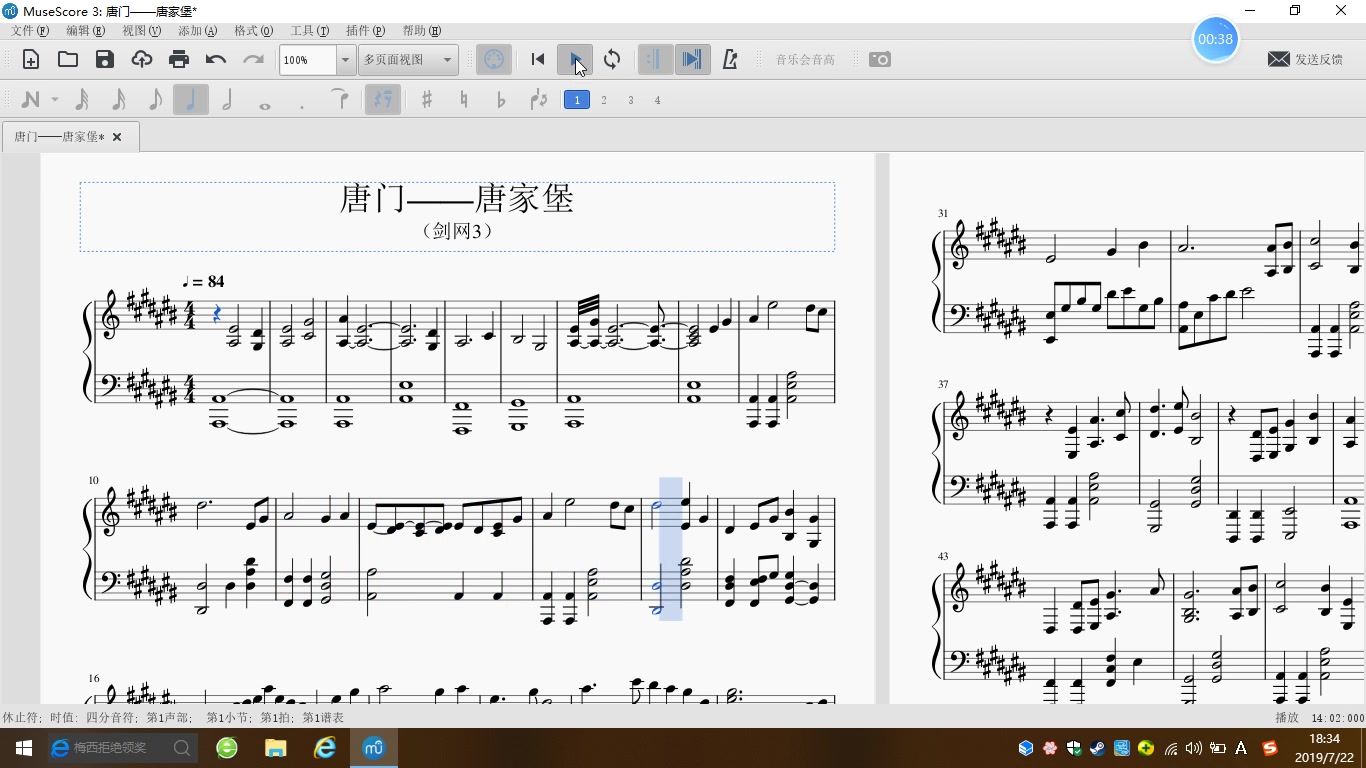Click the 00:38 recording timer bubble
This screenshot has width=1366, height=768.
pyautogui.click(x=1216, y=39)
